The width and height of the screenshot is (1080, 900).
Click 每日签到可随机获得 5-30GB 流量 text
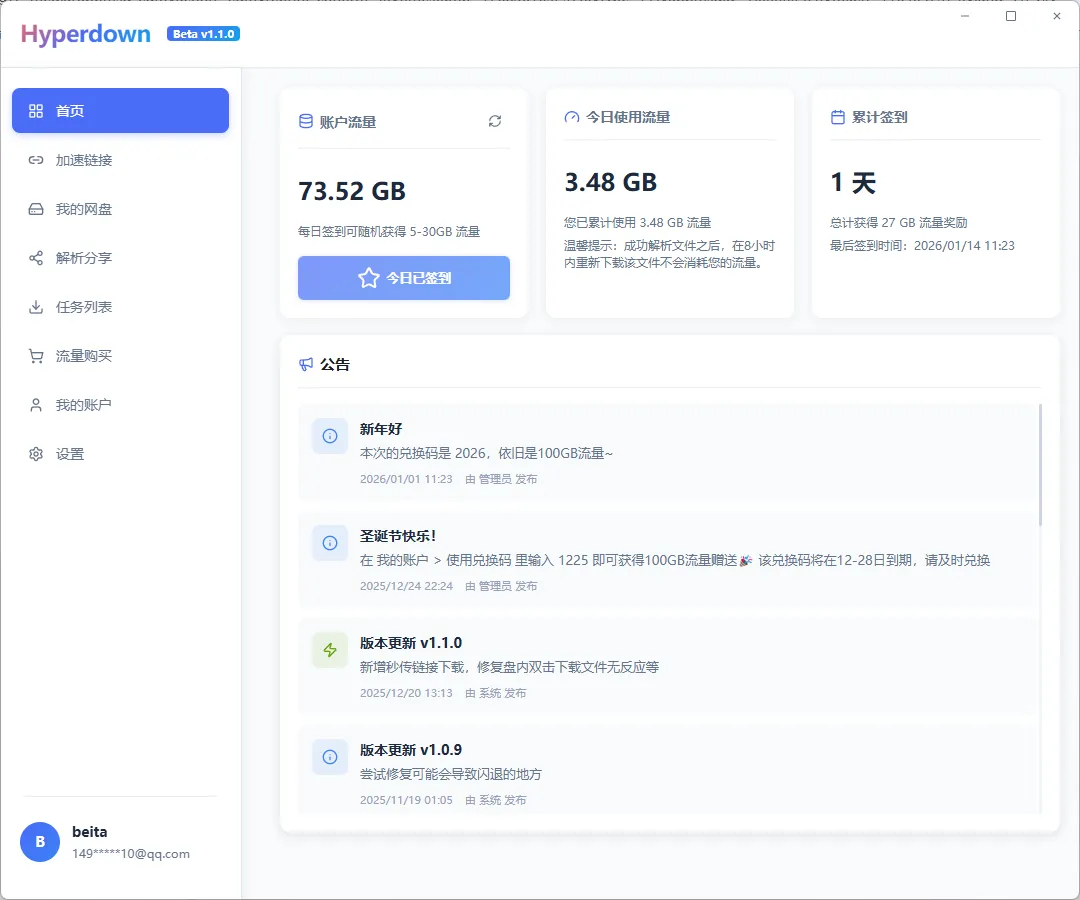click(x=389, y=231)
